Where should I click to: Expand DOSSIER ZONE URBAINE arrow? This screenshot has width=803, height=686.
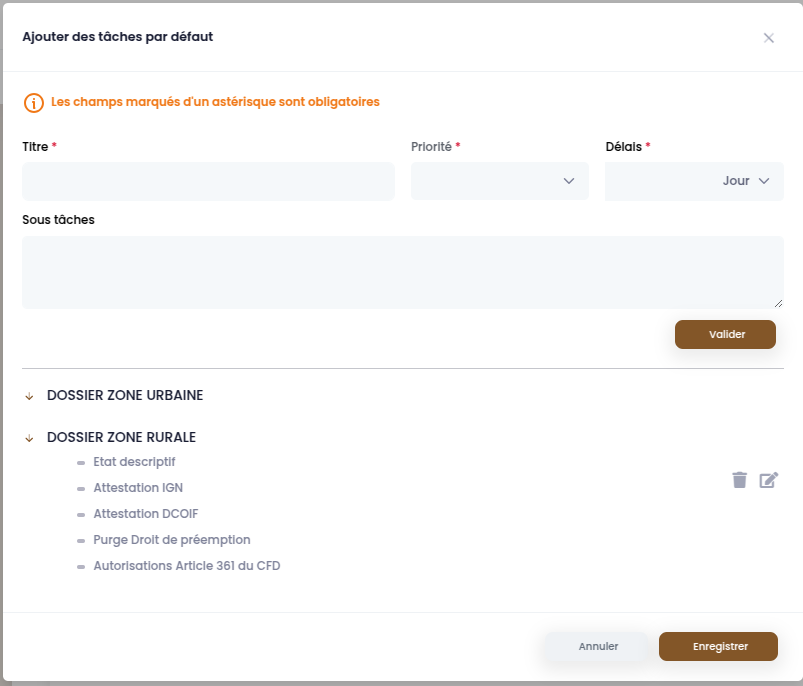click(x=29, y=396)
